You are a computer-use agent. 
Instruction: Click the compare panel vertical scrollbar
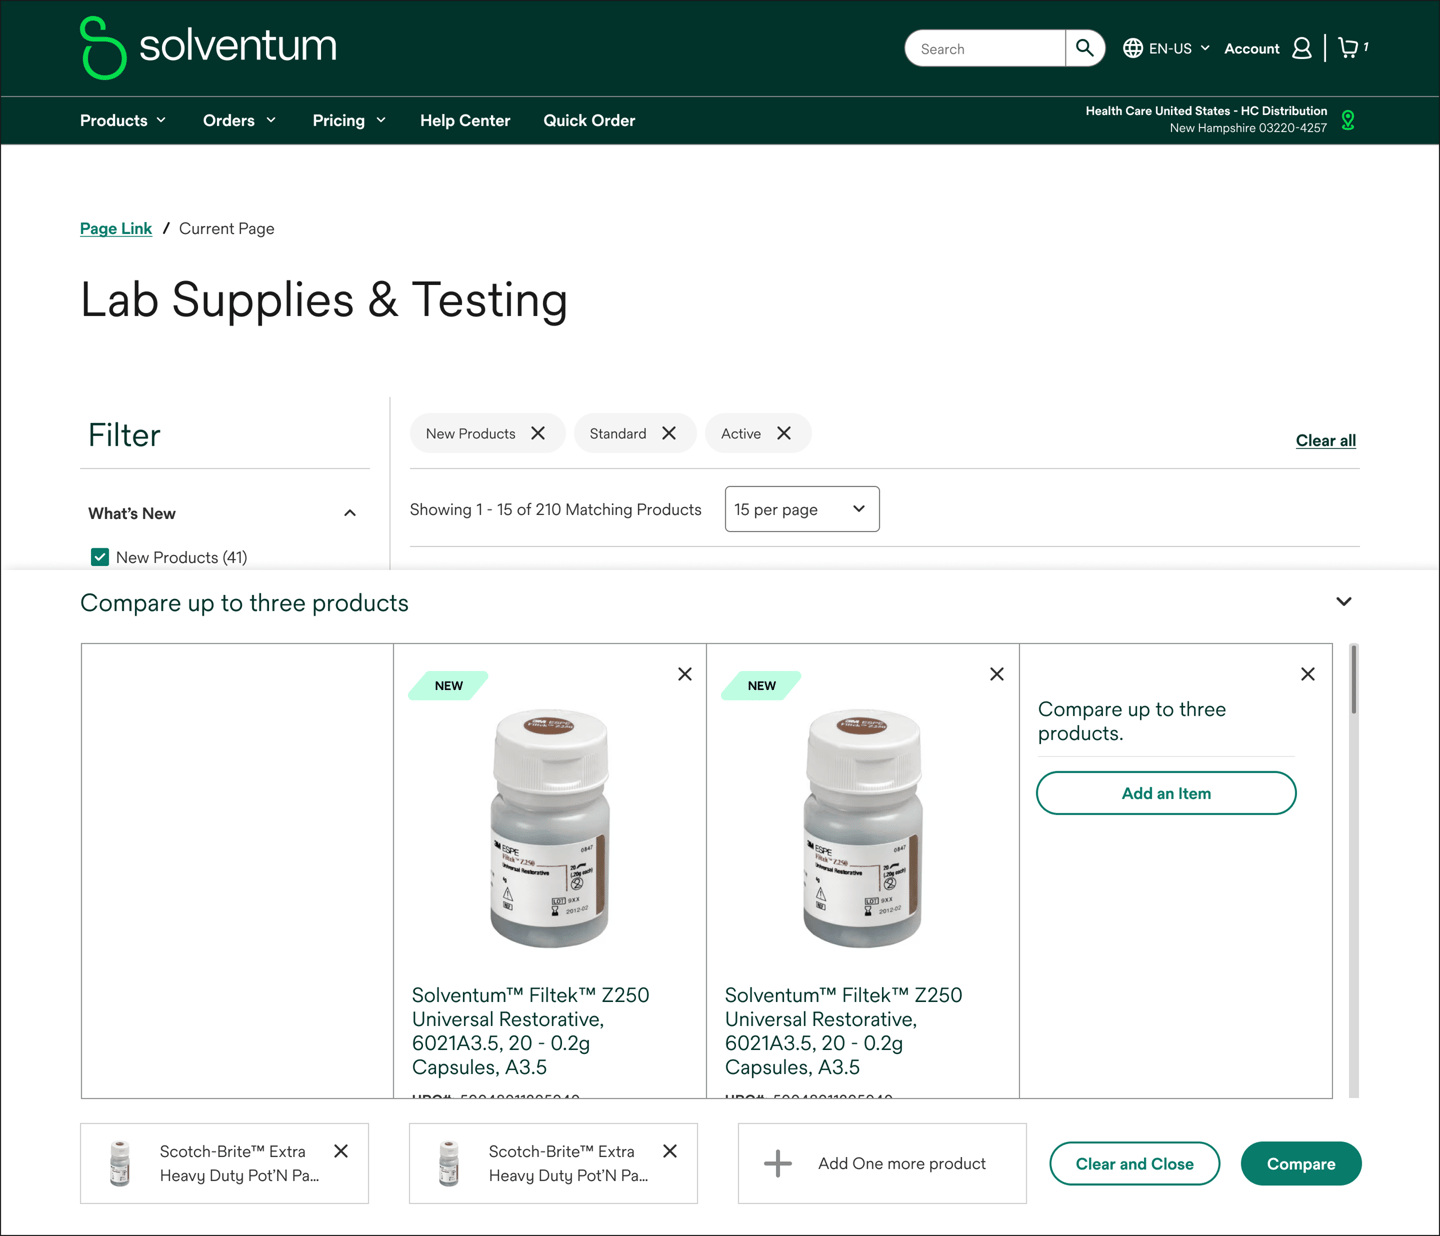[1354, 680]
